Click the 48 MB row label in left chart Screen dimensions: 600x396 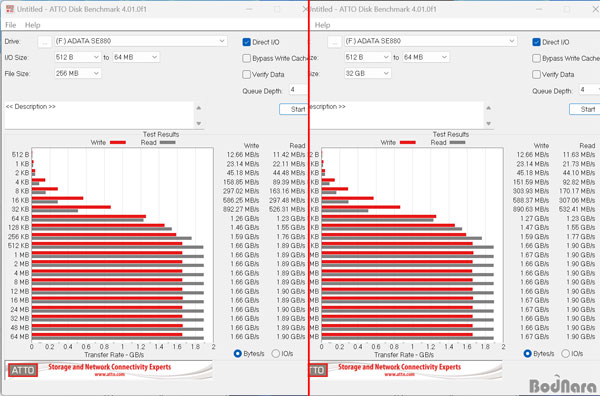pos(20,328)
